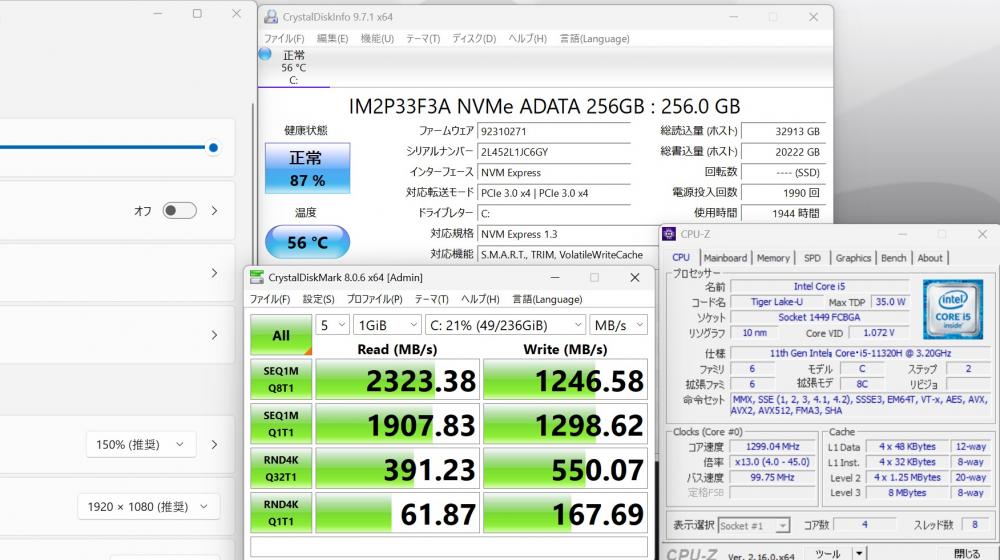Click the 正常 87 % health status button
The image size is (1000, 560).
point(307,168)
